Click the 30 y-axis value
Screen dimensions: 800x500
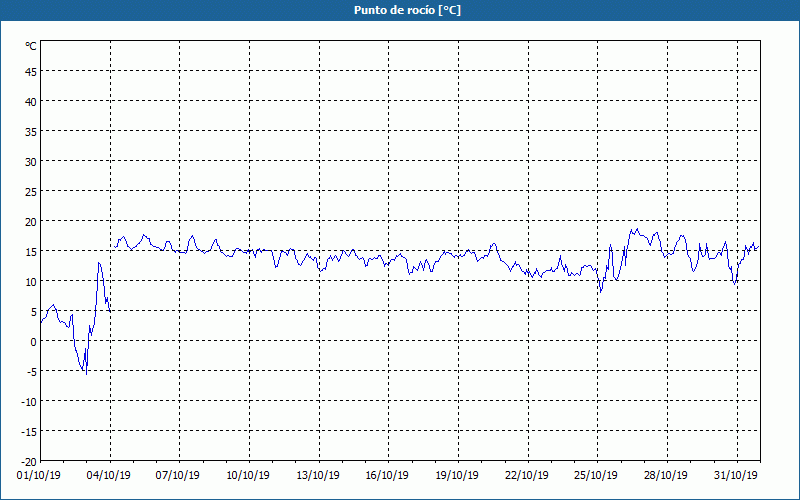pyautogui.click(x=31, y=162)
